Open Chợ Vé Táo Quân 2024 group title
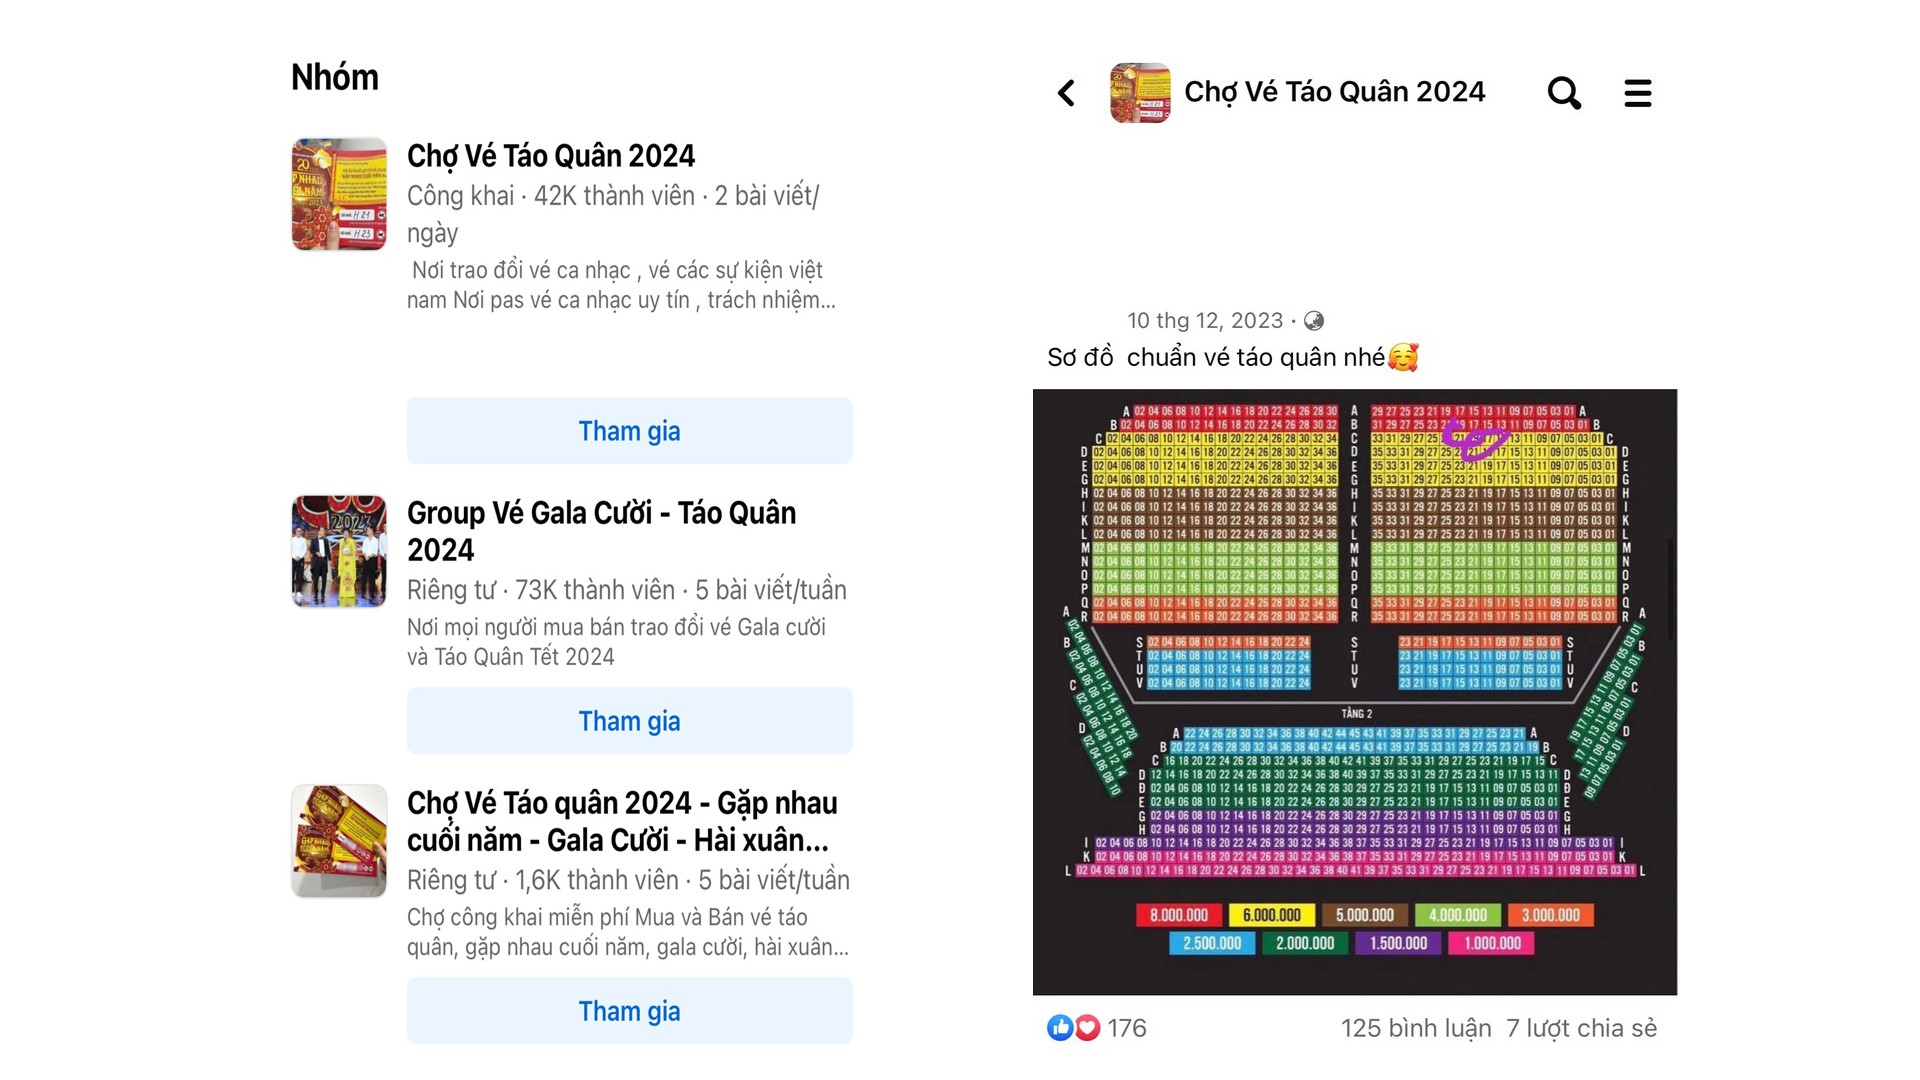The image size is (1920, 1080). [x=550, y=156]
